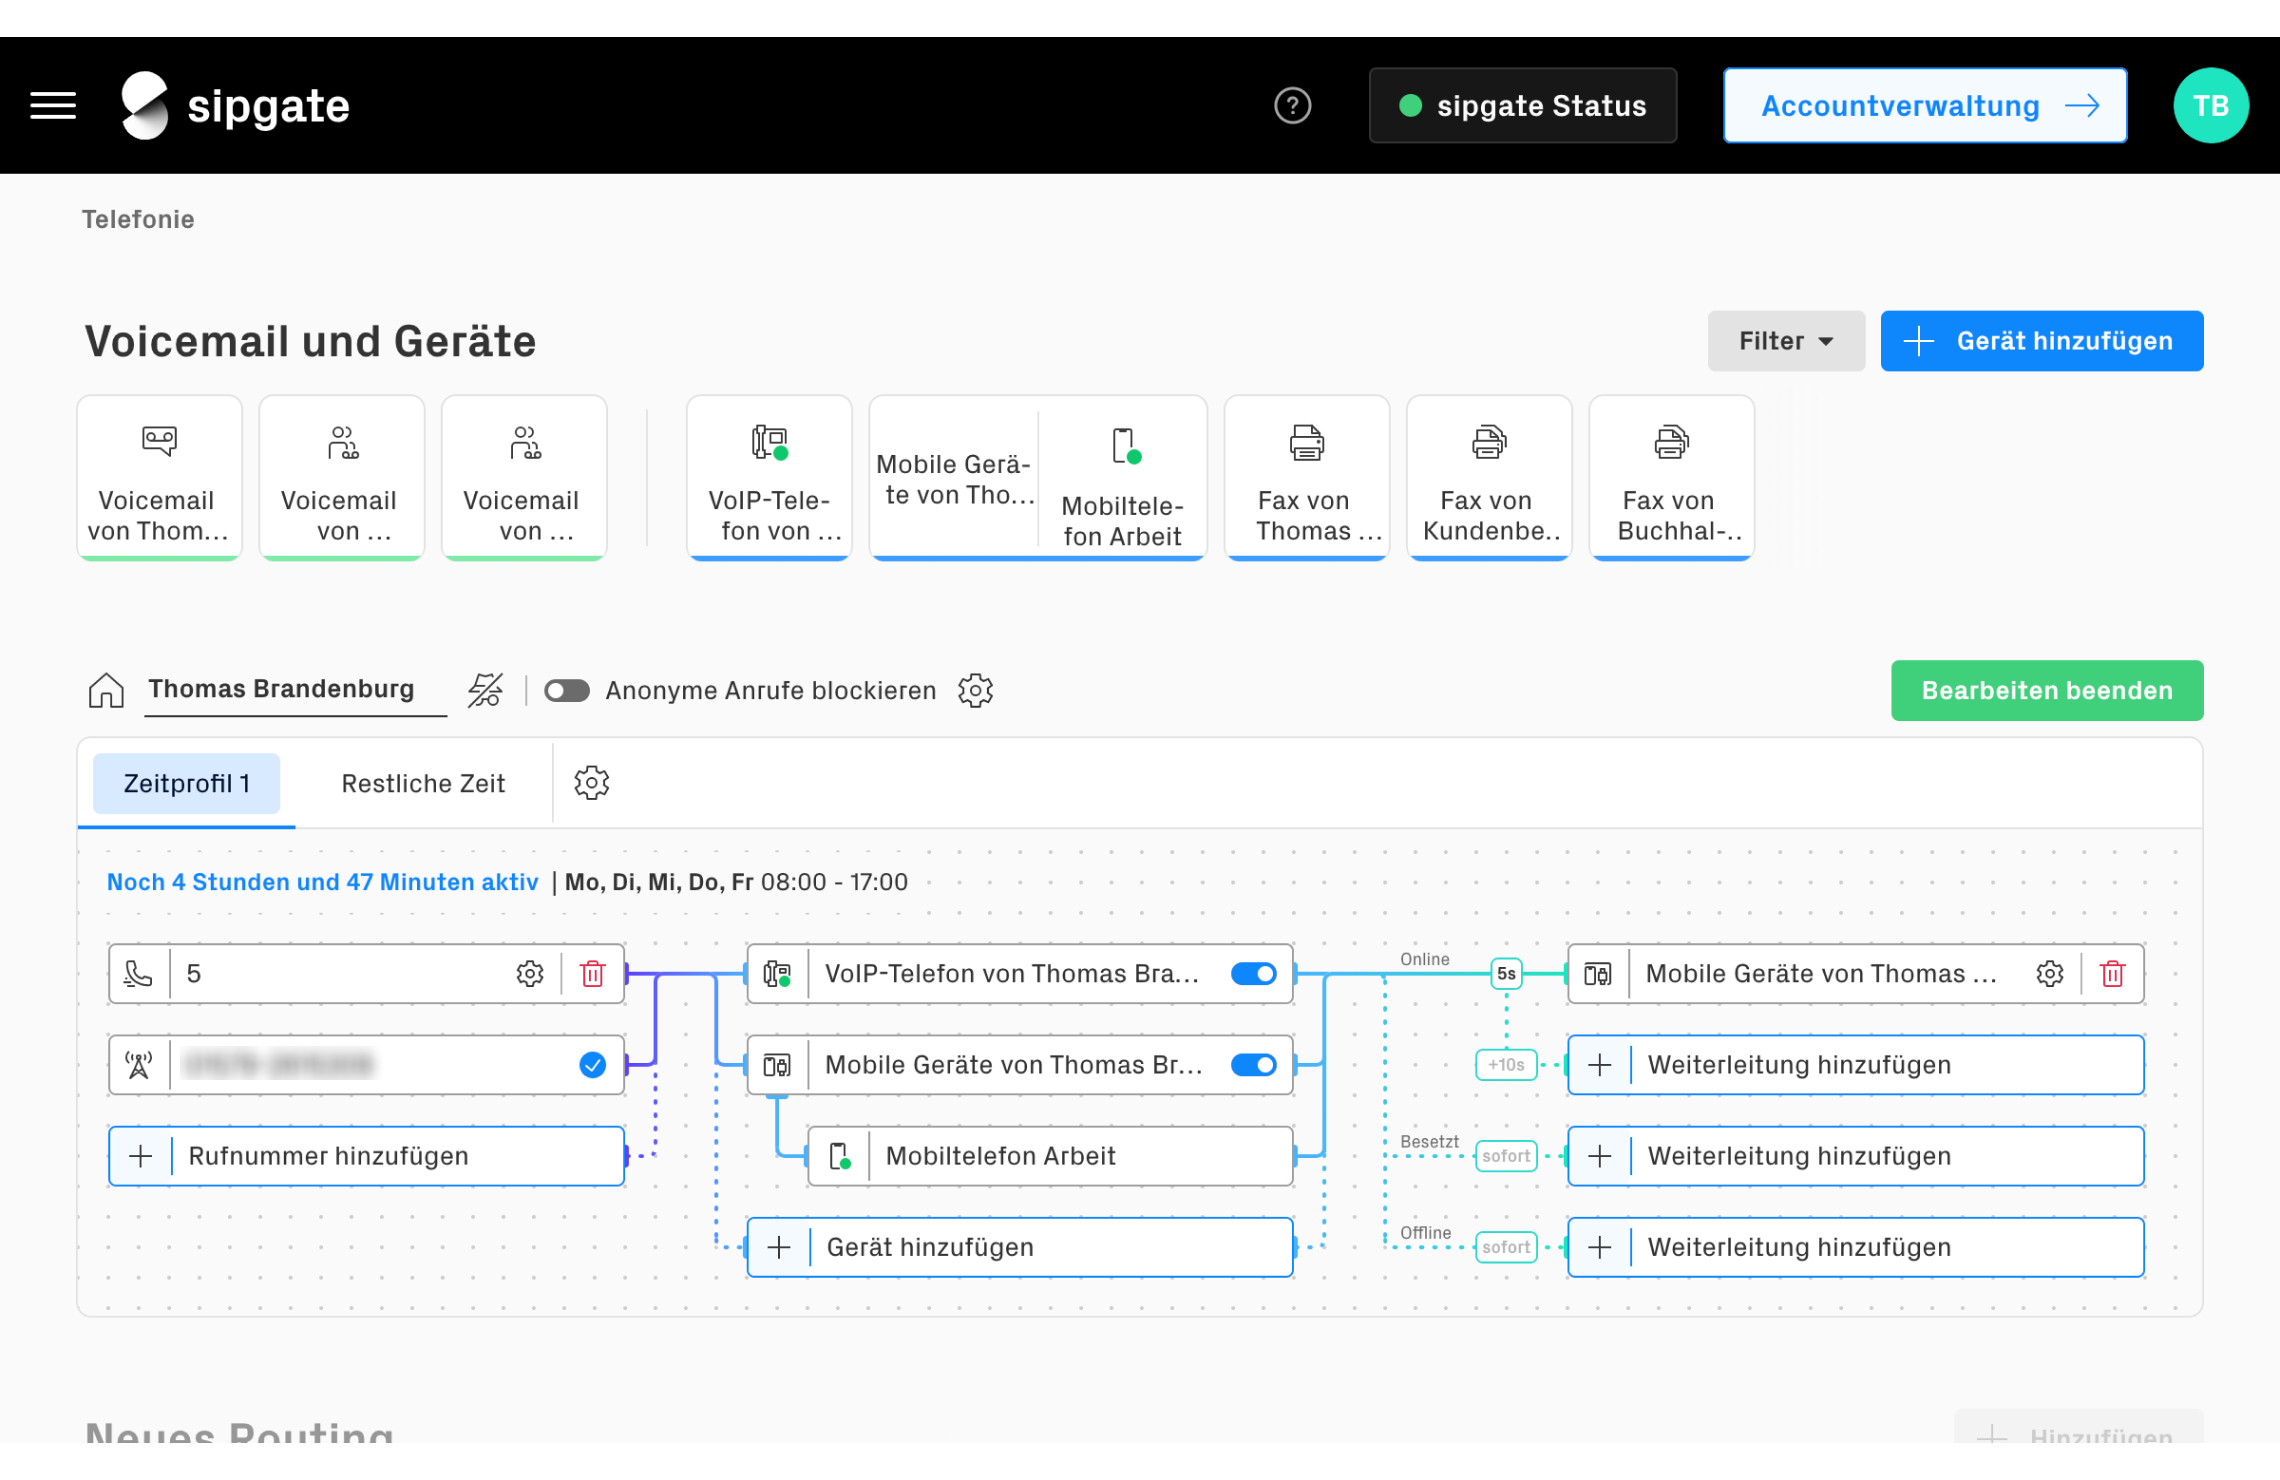The image size is (2280, 1480).
Task: Select the Mobile Gerä-te von Tho… group card
Action: point(954,478)
